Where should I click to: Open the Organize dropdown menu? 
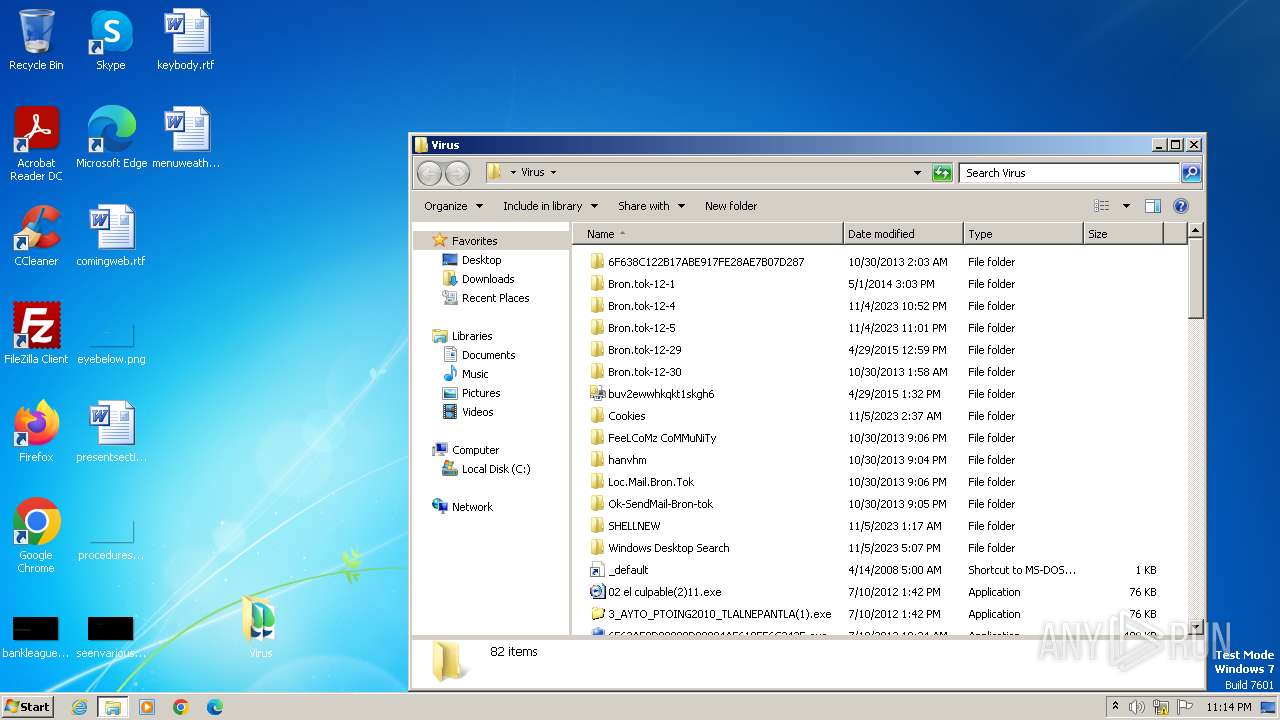(x=453, y=206)
